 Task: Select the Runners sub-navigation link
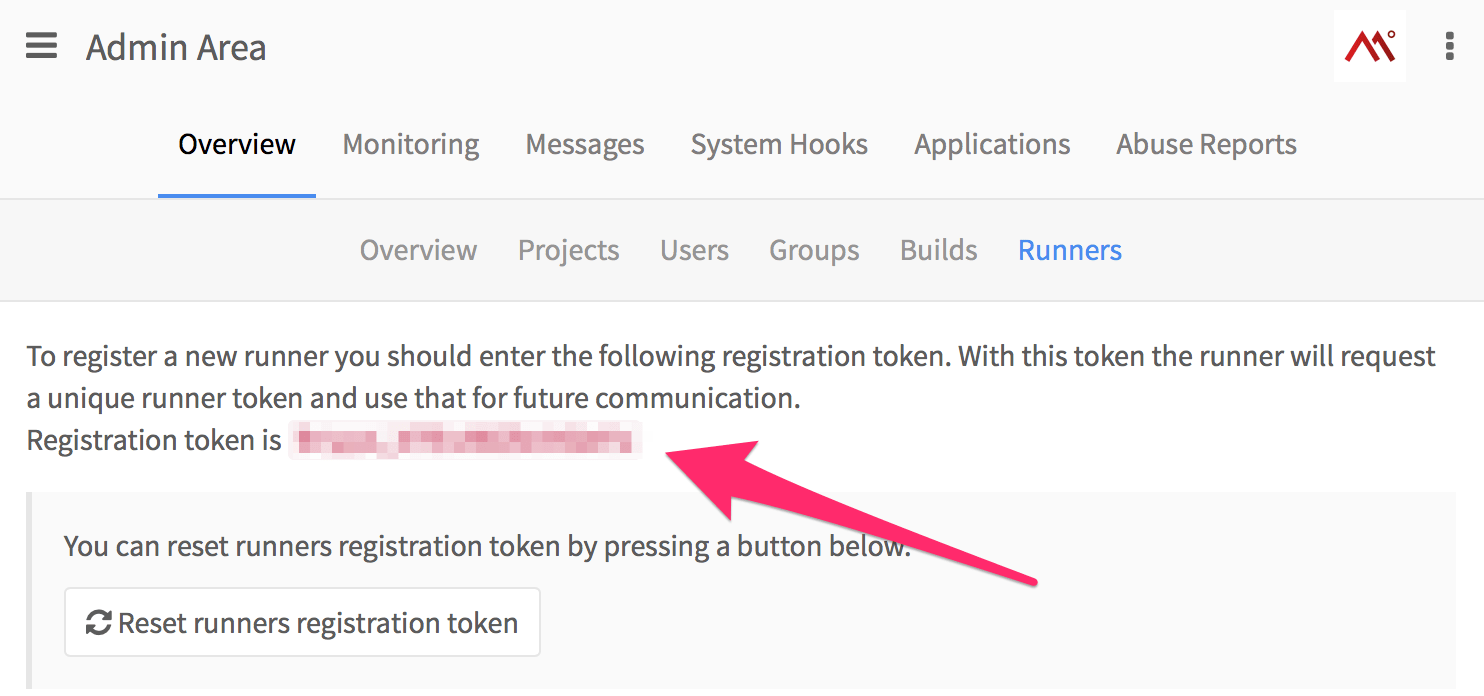click(x=1070, y=250)
